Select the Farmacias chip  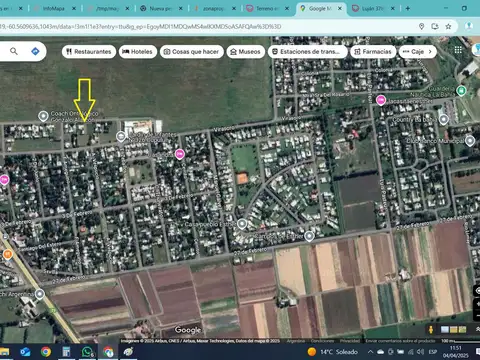373,52
